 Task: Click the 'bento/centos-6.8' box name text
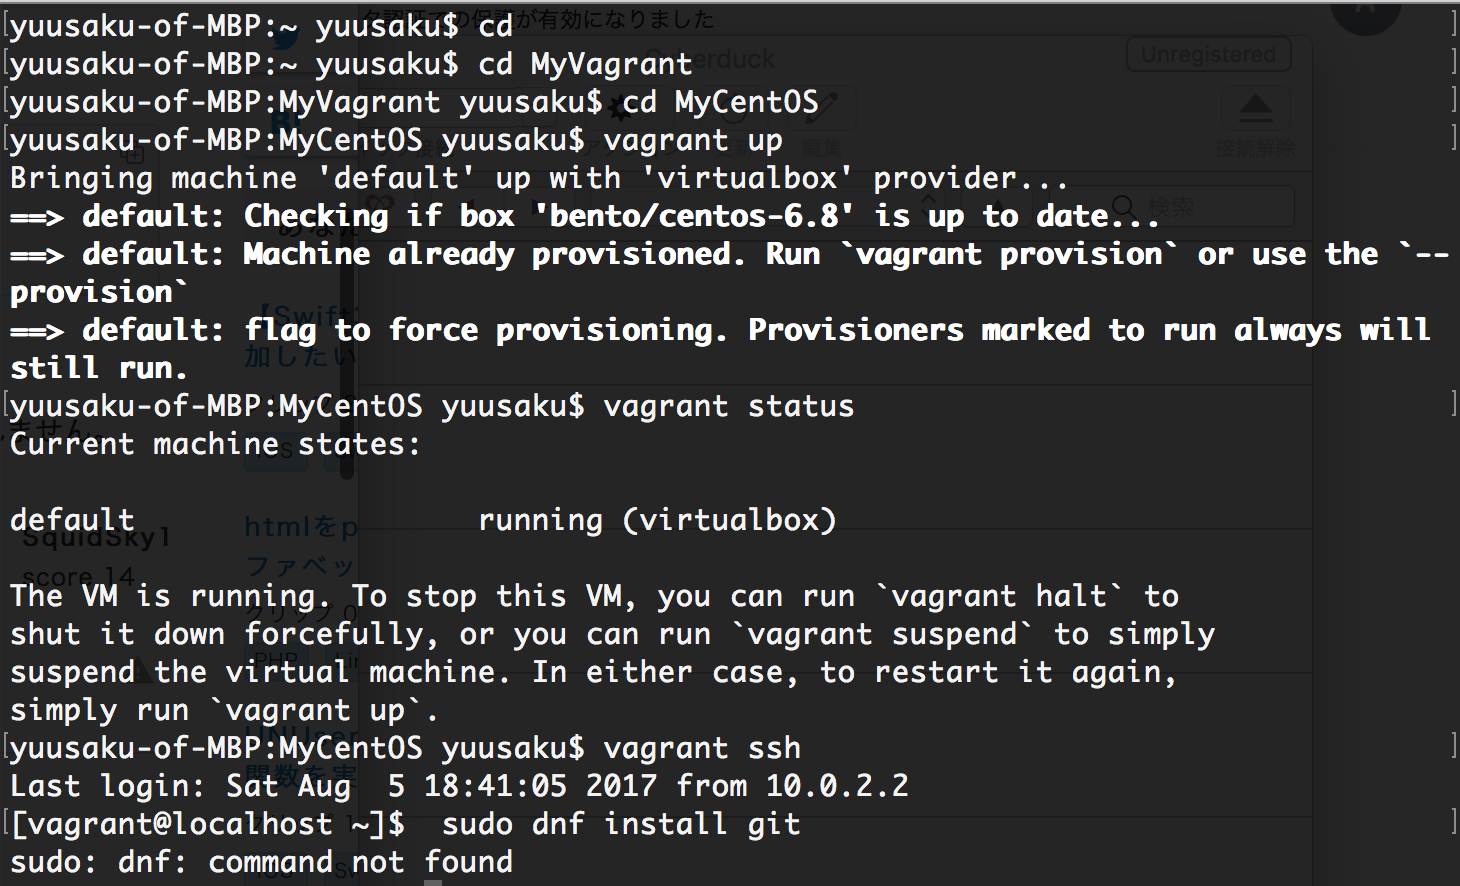click(x=695, y=216)
